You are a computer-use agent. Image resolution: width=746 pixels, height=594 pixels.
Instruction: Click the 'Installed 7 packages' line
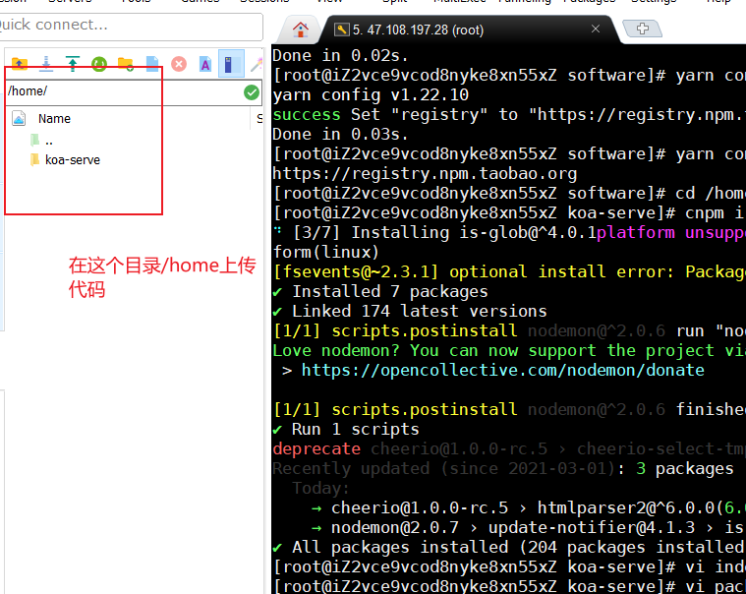380,292
